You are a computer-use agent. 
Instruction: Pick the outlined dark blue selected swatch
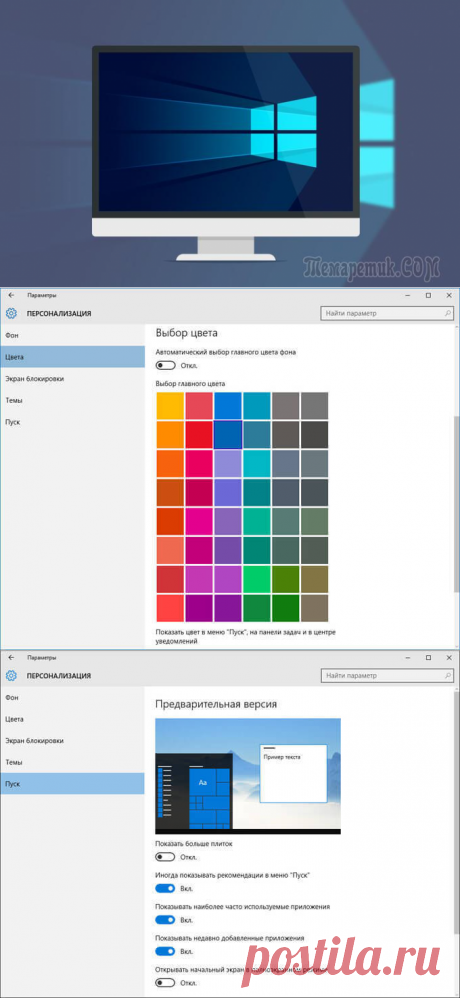(228, 434)
